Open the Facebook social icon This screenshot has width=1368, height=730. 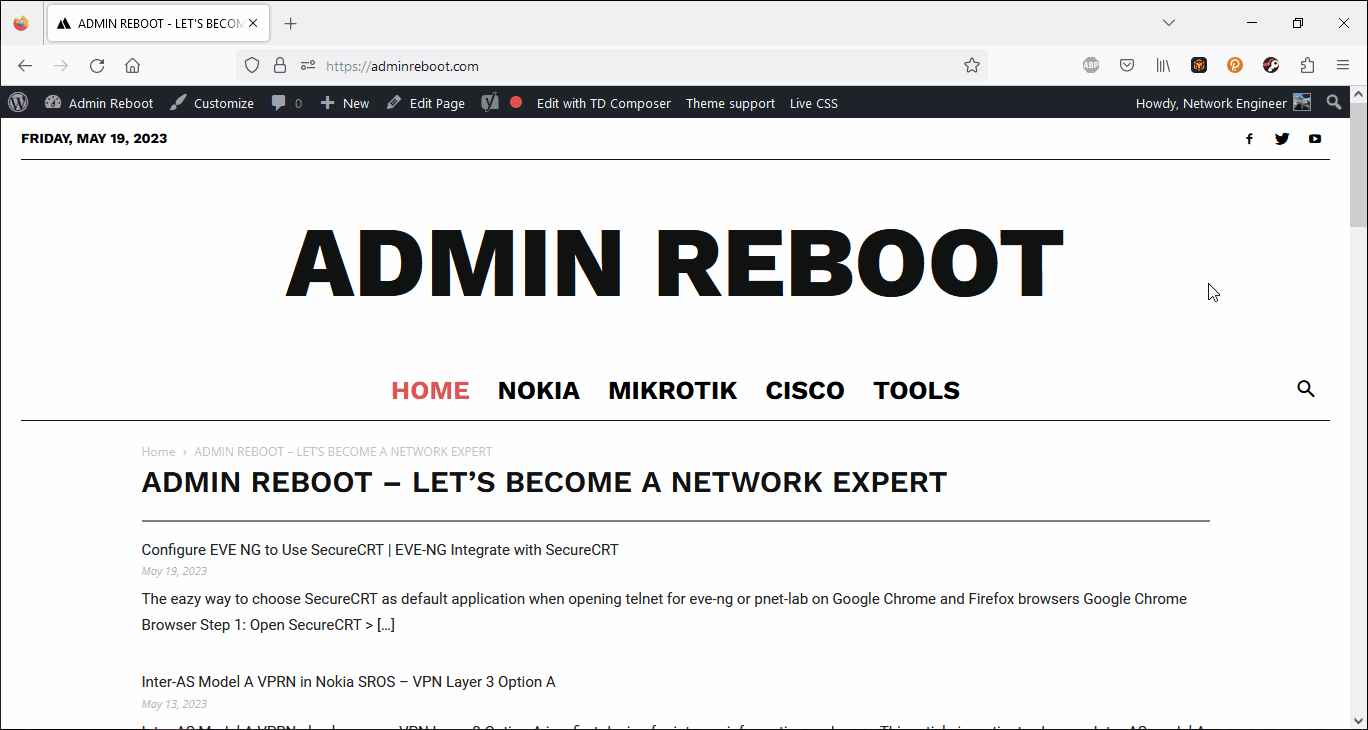tap(1249, 139)
